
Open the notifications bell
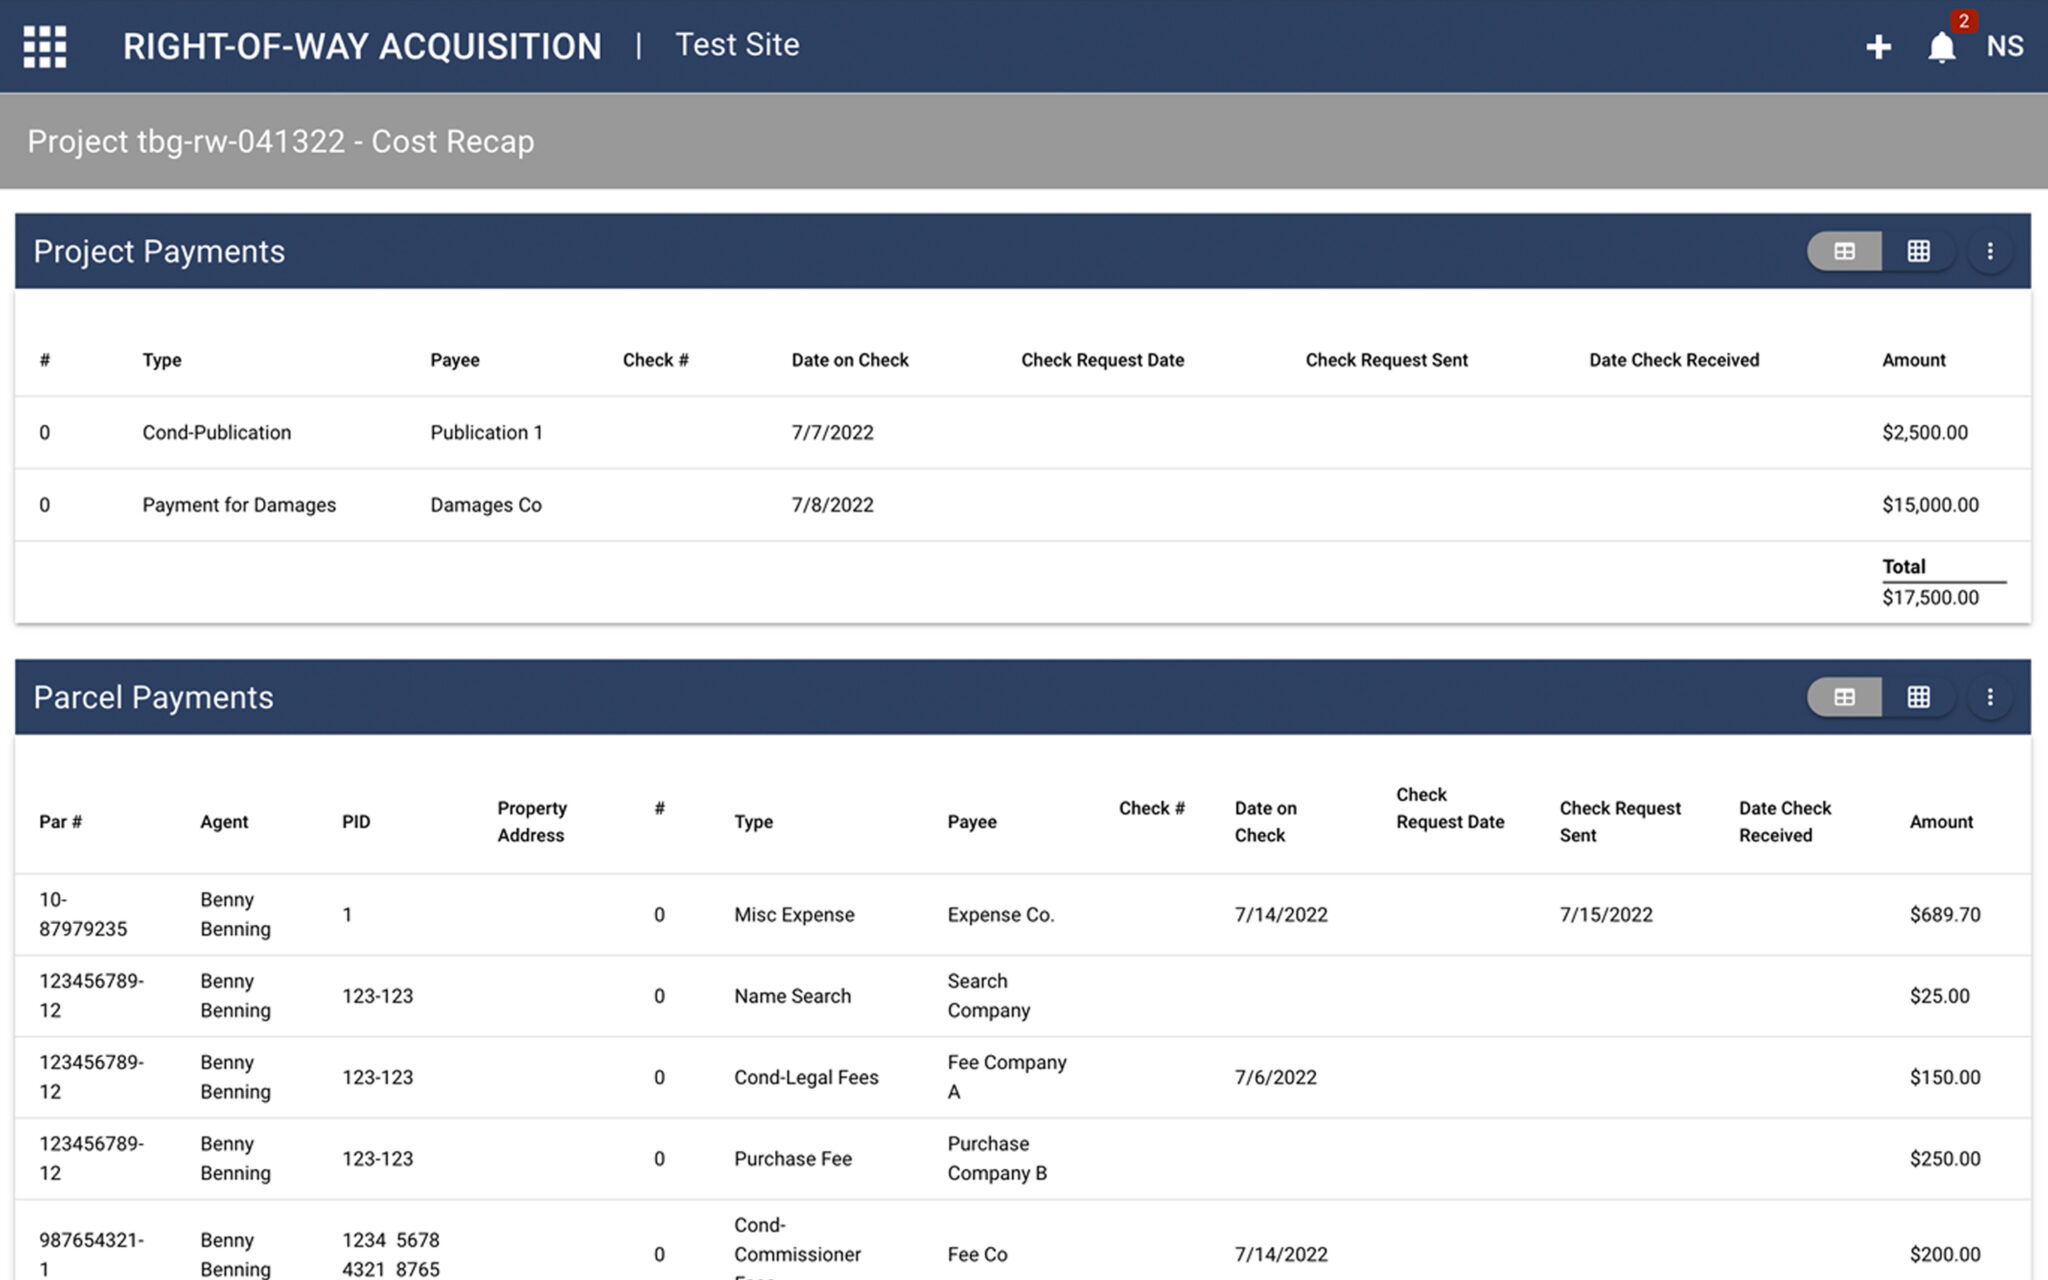click(x=1941, y=46)
